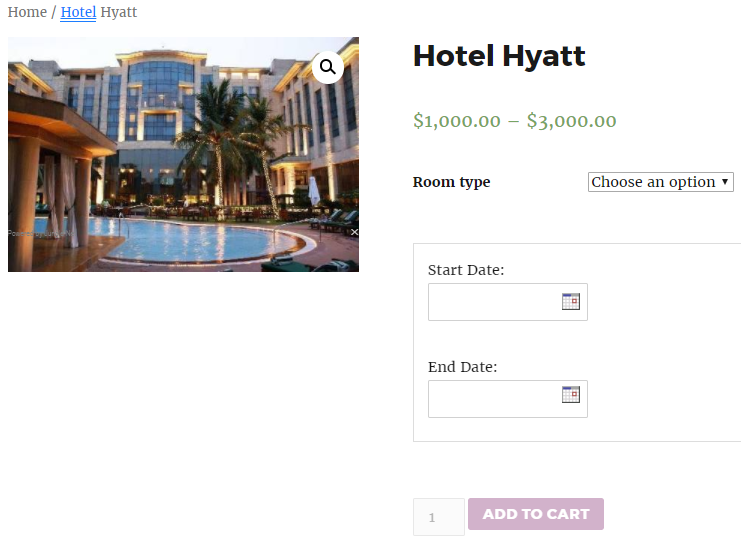The image size is (741, 539).
Task: Click the quantity field showing 1
Action: pyautogui.click(x=439, y=517)
